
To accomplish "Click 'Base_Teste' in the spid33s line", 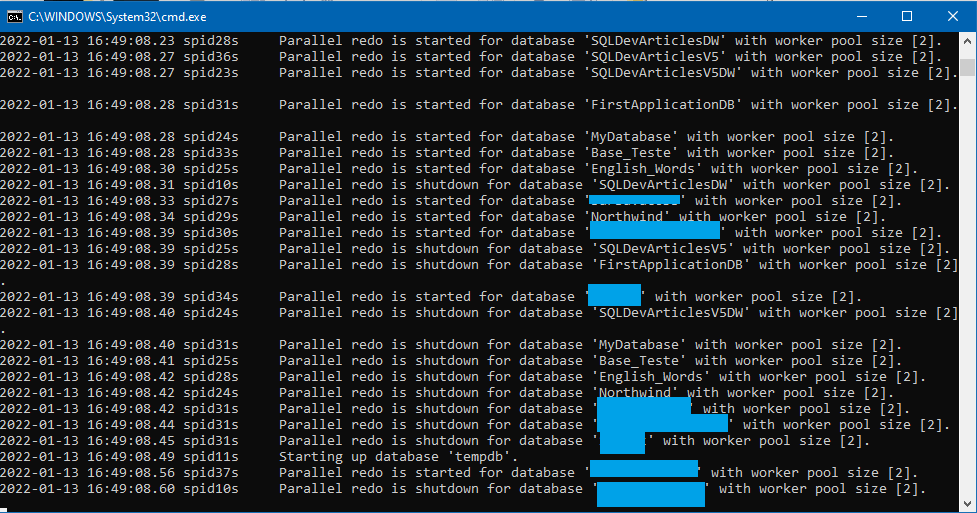I will [x=632, y=153].
